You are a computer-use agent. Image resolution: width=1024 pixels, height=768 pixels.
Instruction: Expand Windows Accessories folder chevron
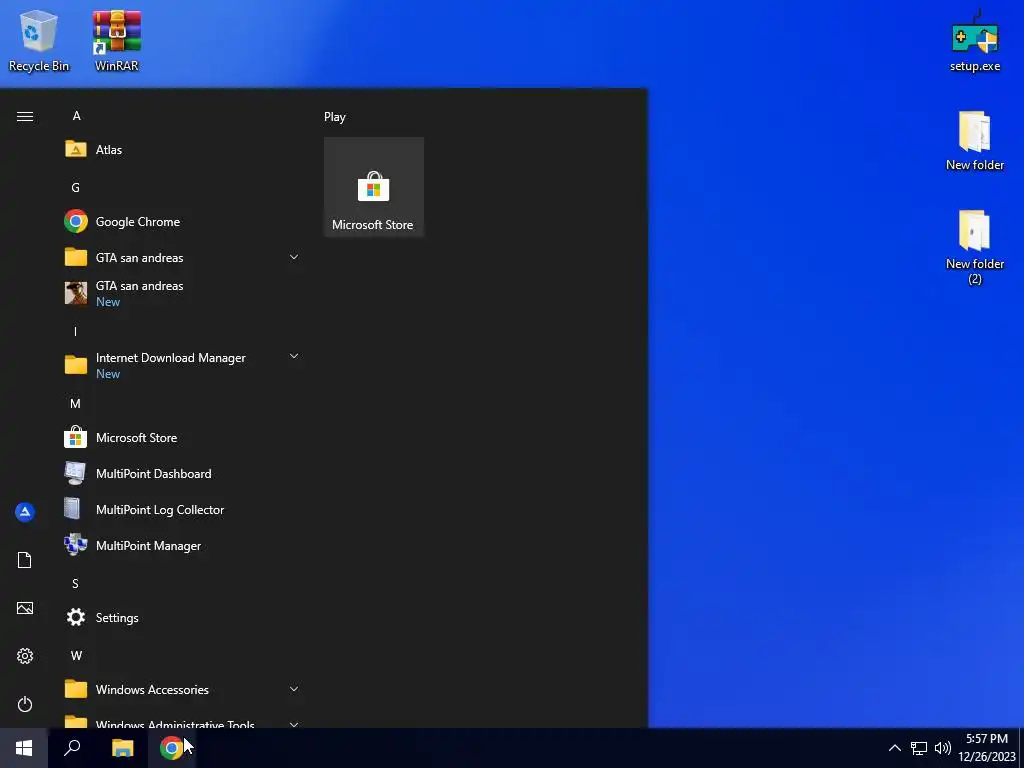(294, 689)
